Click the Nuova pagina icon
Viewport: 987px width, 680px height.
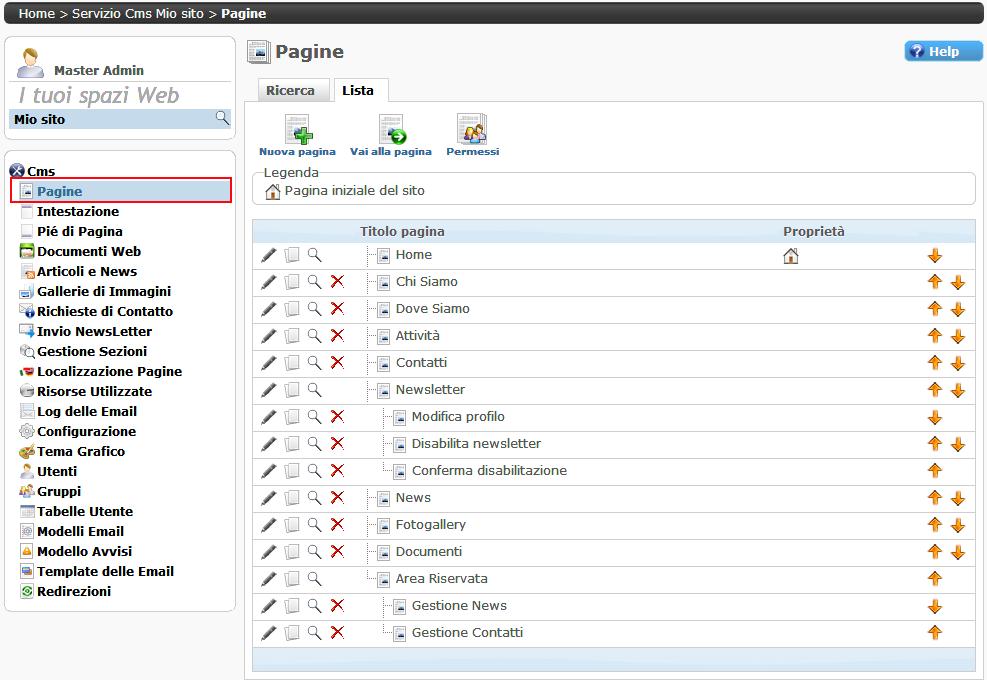(x=297, y=131)
